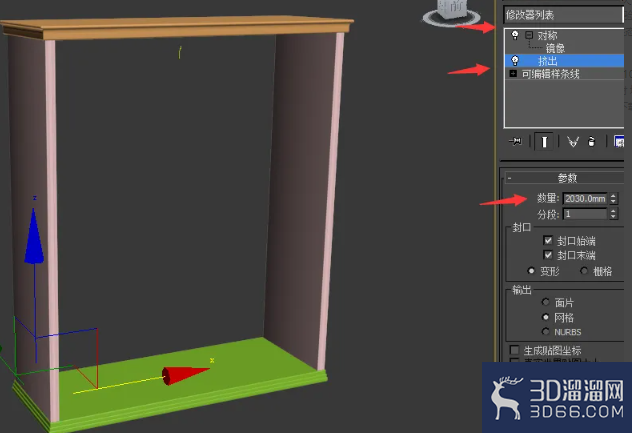The width and height of the screenshot is (632, 433).
Task: Increase the 数量 spinner value
Action: click(613, 196)
